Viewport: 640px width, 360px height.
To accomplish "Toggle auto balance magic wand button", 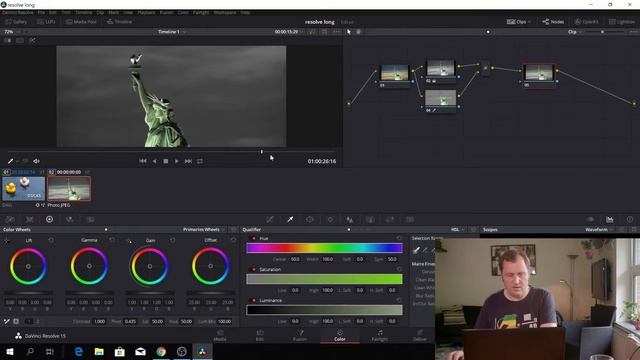I will (7, 322).
